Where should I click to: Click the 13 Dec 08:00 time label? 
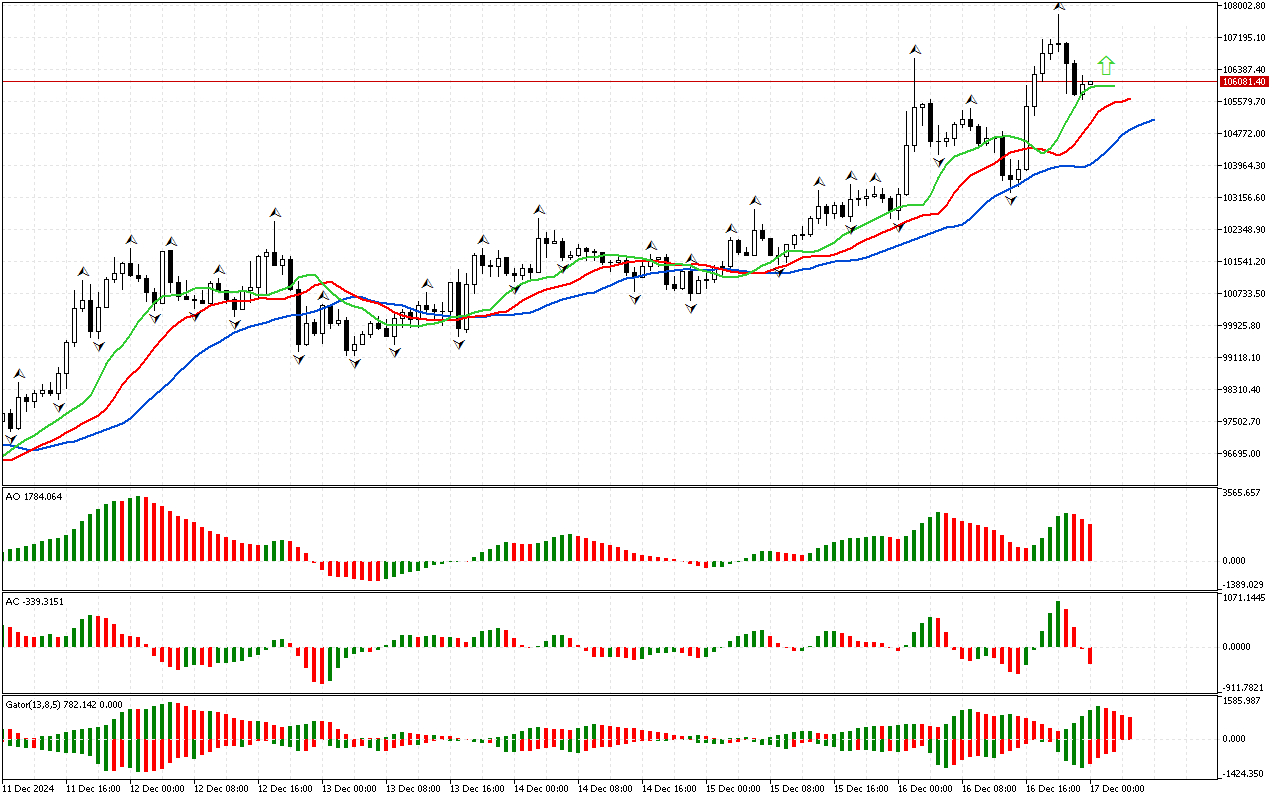413,789
